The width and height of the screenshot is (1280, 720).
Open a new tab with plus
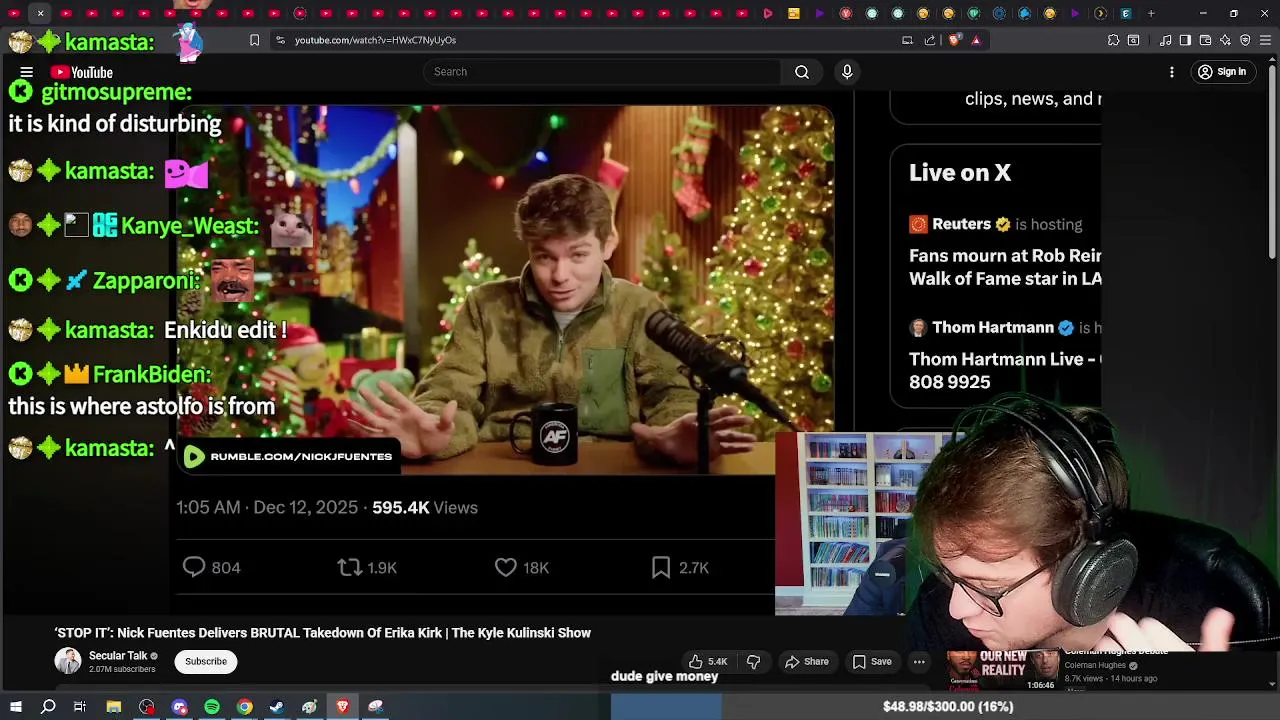1151,13
